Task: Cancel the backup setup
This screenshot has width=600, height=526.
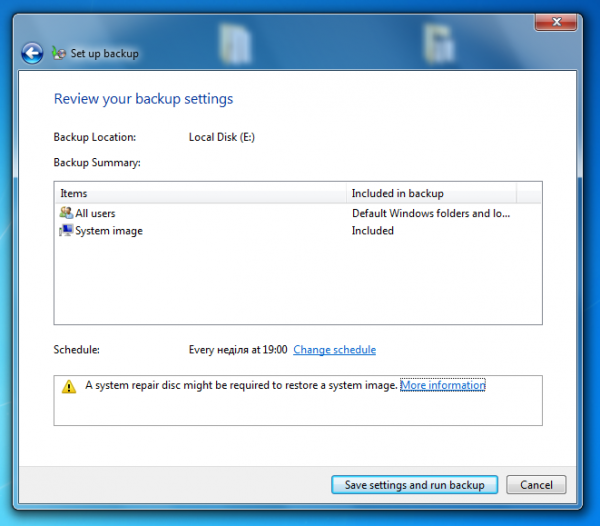Action: point(536,485)
